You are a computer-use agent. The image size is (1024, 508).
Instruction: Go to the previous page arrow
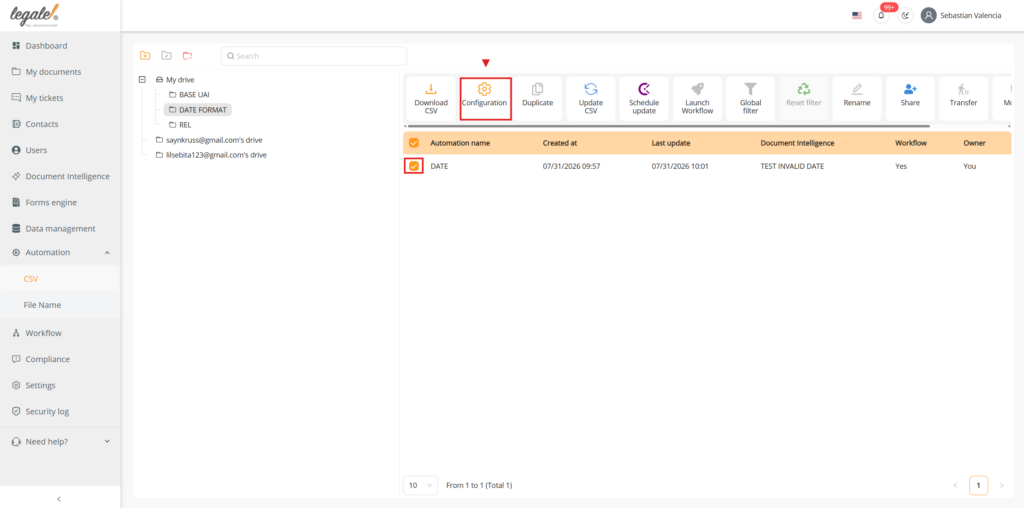[x=955, y=485]
